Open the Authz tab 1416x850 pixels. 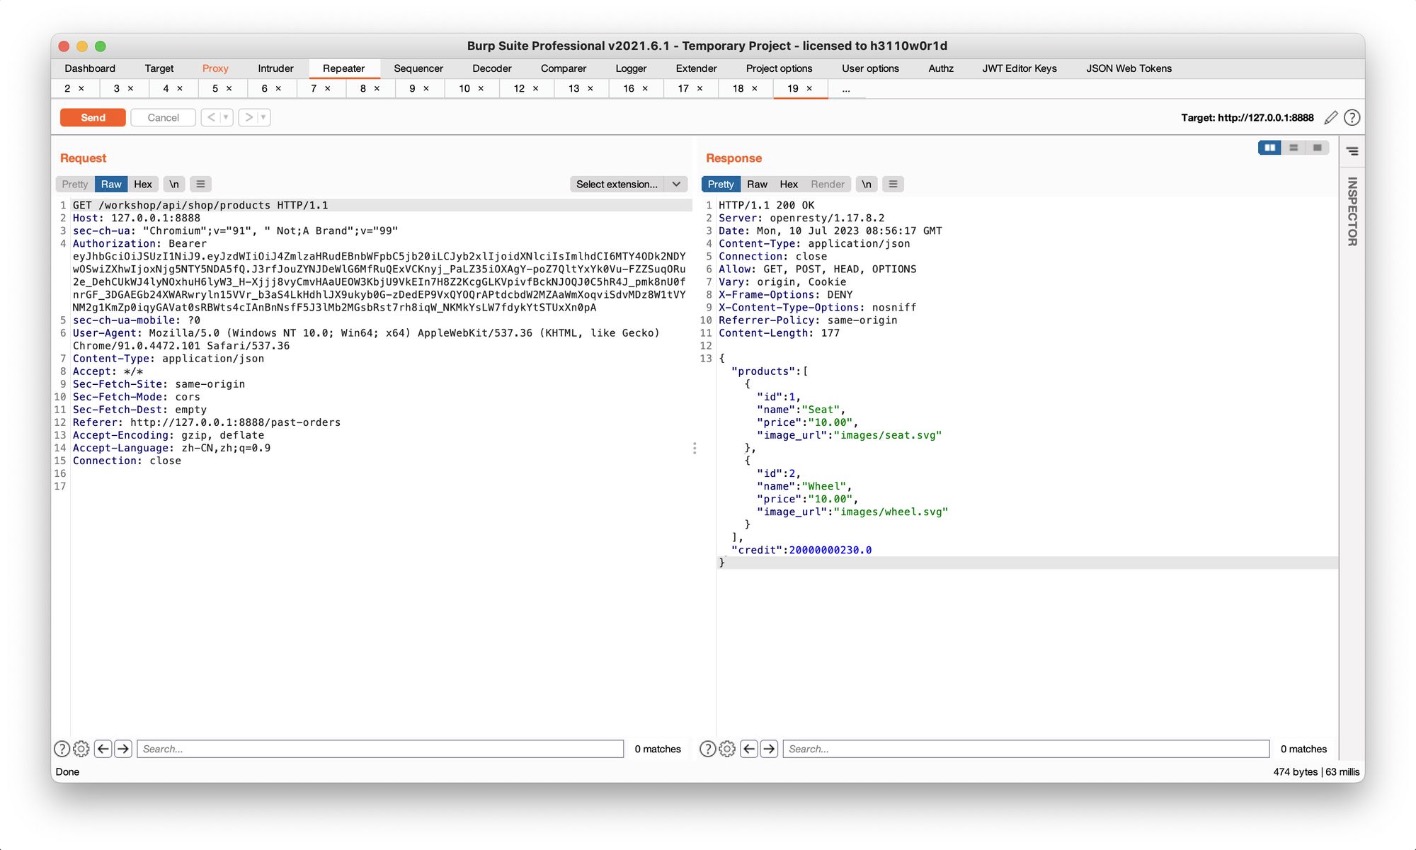point(941,68)
